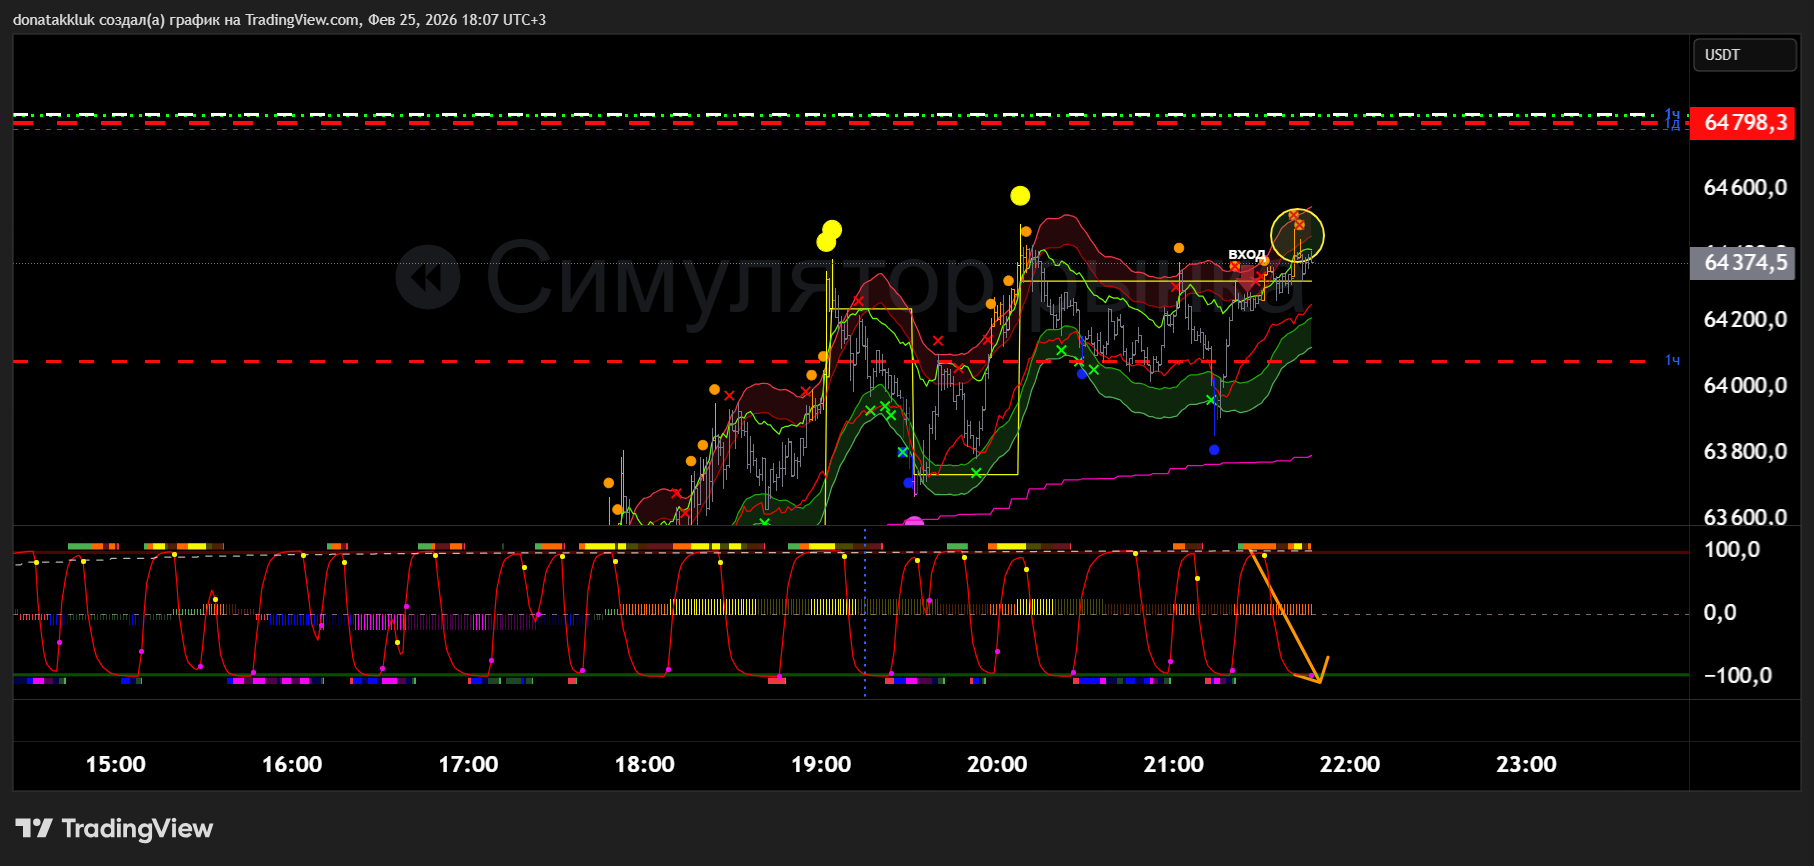This screenshot has width=1814, height=866.
Task: Select the blue dot below the 21:15 low
Action: click(1214, 450)
